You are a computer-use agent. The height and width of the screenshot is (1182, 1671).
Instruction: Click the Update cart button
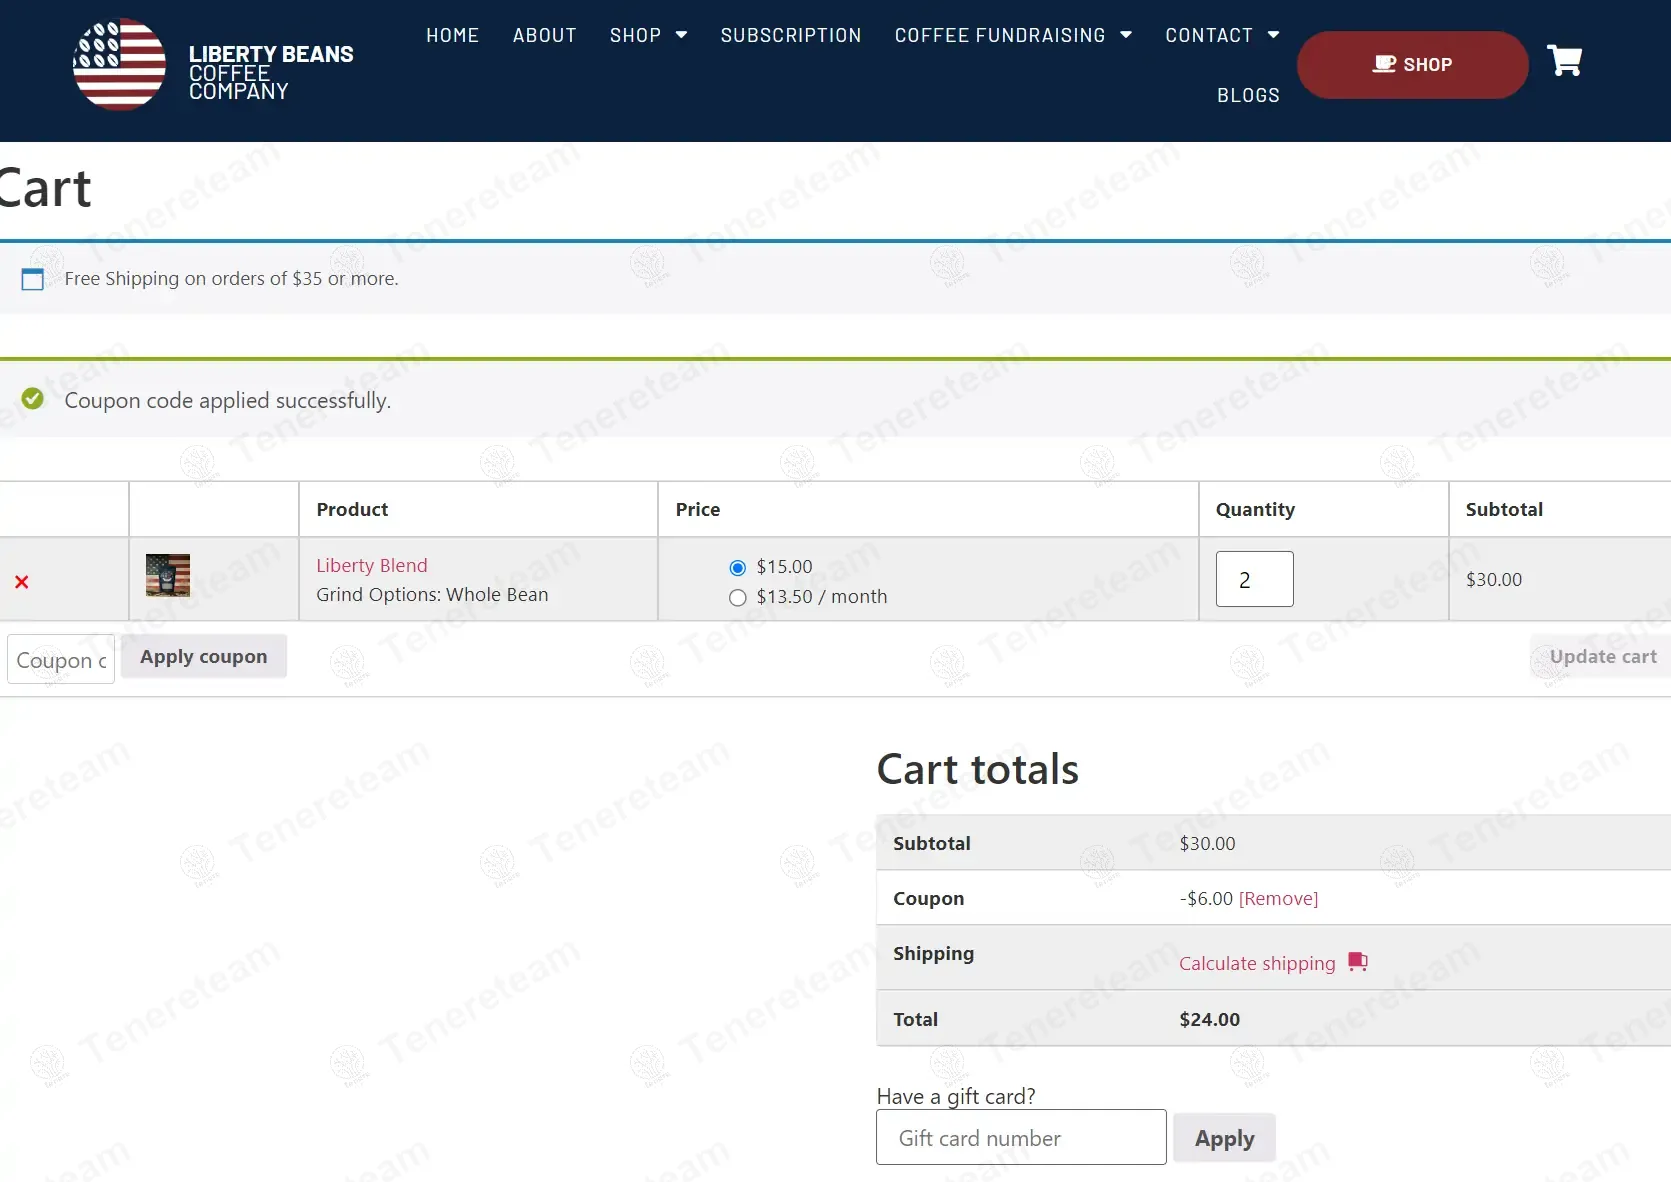coord(1602,657)
